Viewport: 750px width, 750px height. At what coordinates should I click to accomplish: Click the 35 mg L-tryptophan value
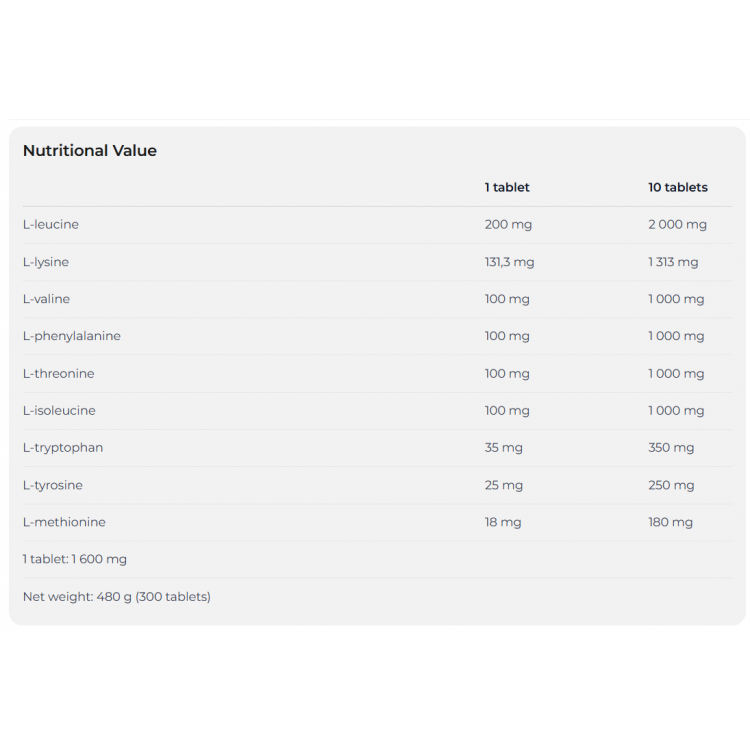click(504, 447)
